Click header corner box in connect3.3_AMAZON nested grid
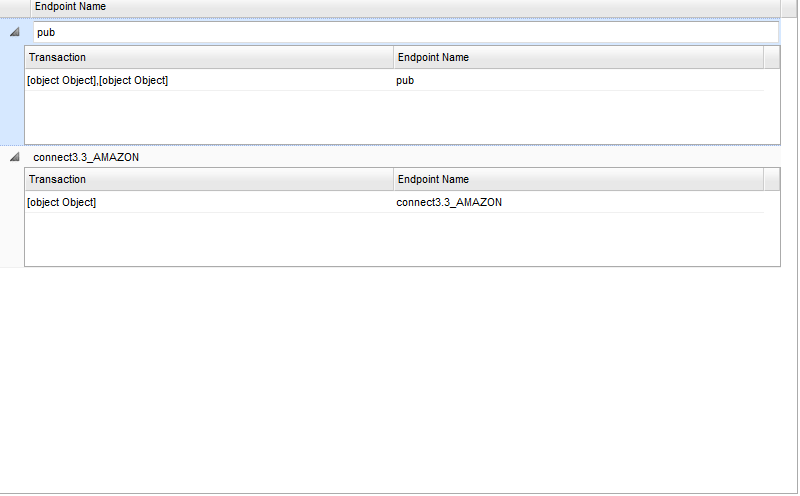The image size is (800, 496). click(x=771, y=180)
